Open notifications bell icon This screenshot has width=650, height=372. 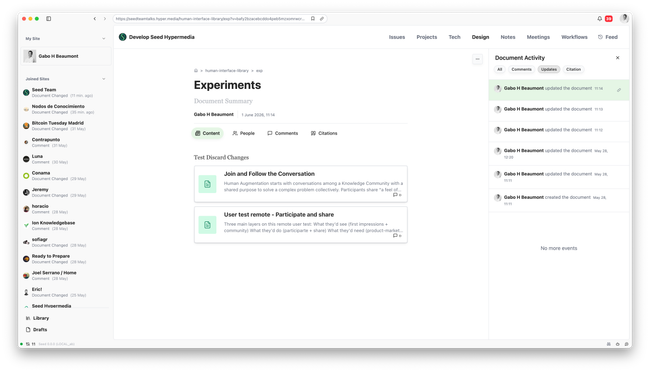coord(599,19)
